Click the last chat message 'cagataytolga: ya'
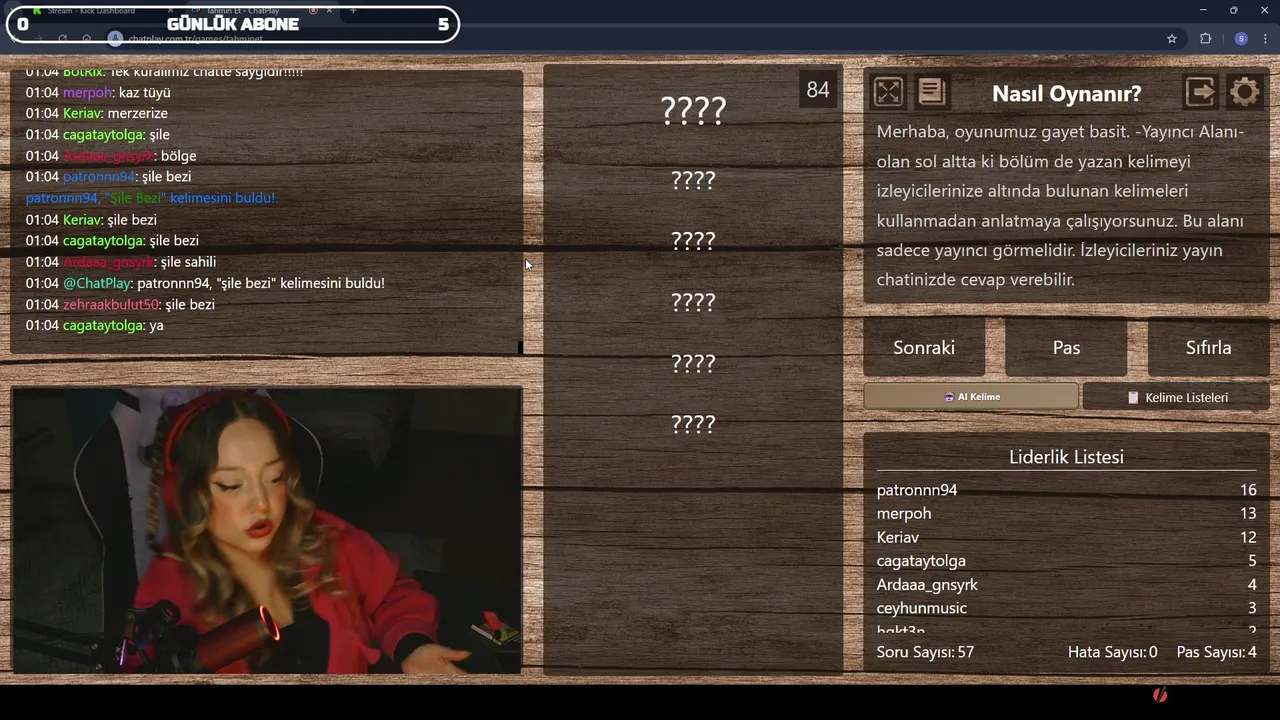The width and height of the screenshot is (1280, 720). [94, 325]
